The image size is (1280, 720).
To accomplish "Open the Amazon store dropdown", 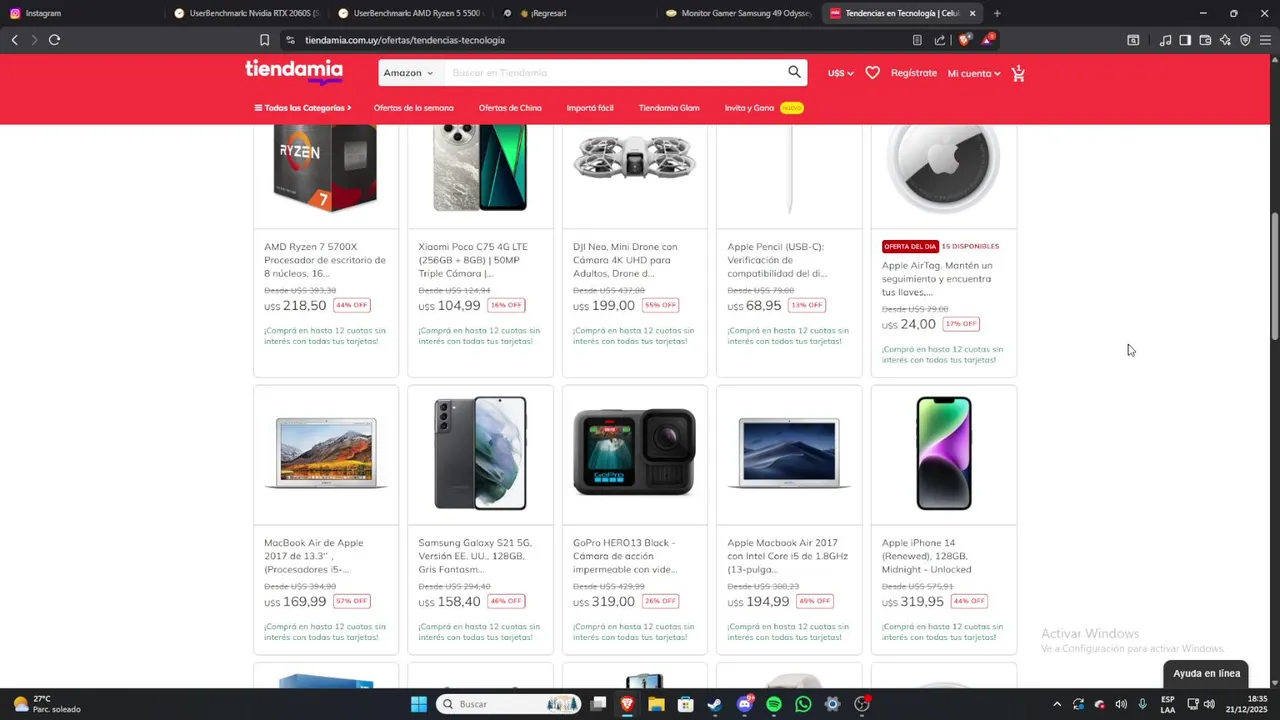I will (409, 73).
